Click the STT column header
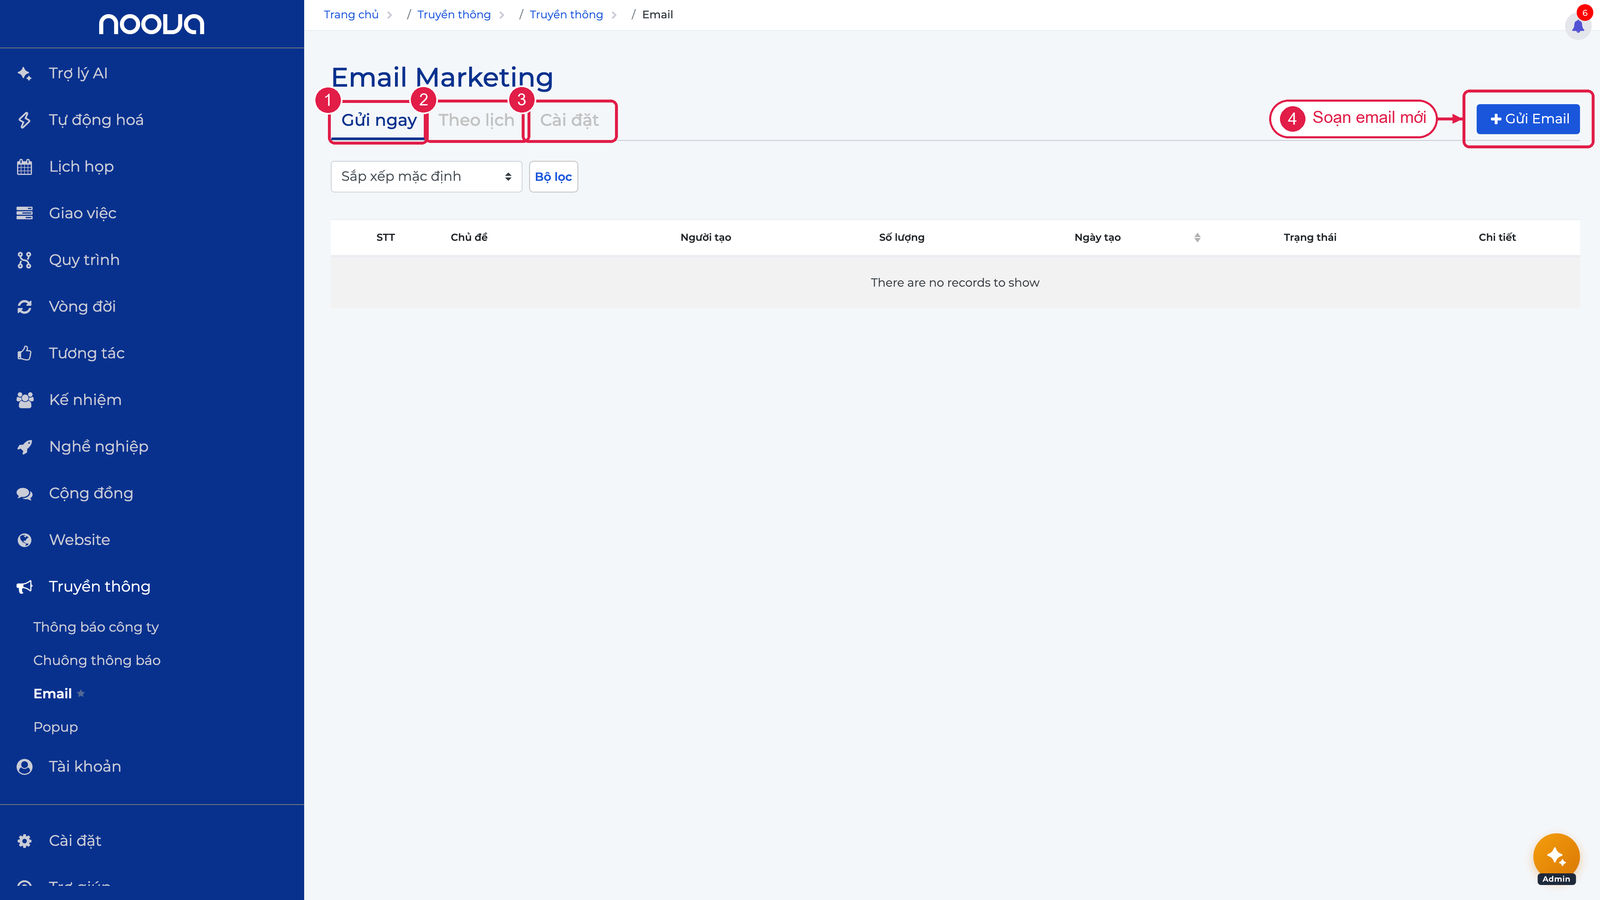This screenshot has height=900, width=1600. (386, 238)
